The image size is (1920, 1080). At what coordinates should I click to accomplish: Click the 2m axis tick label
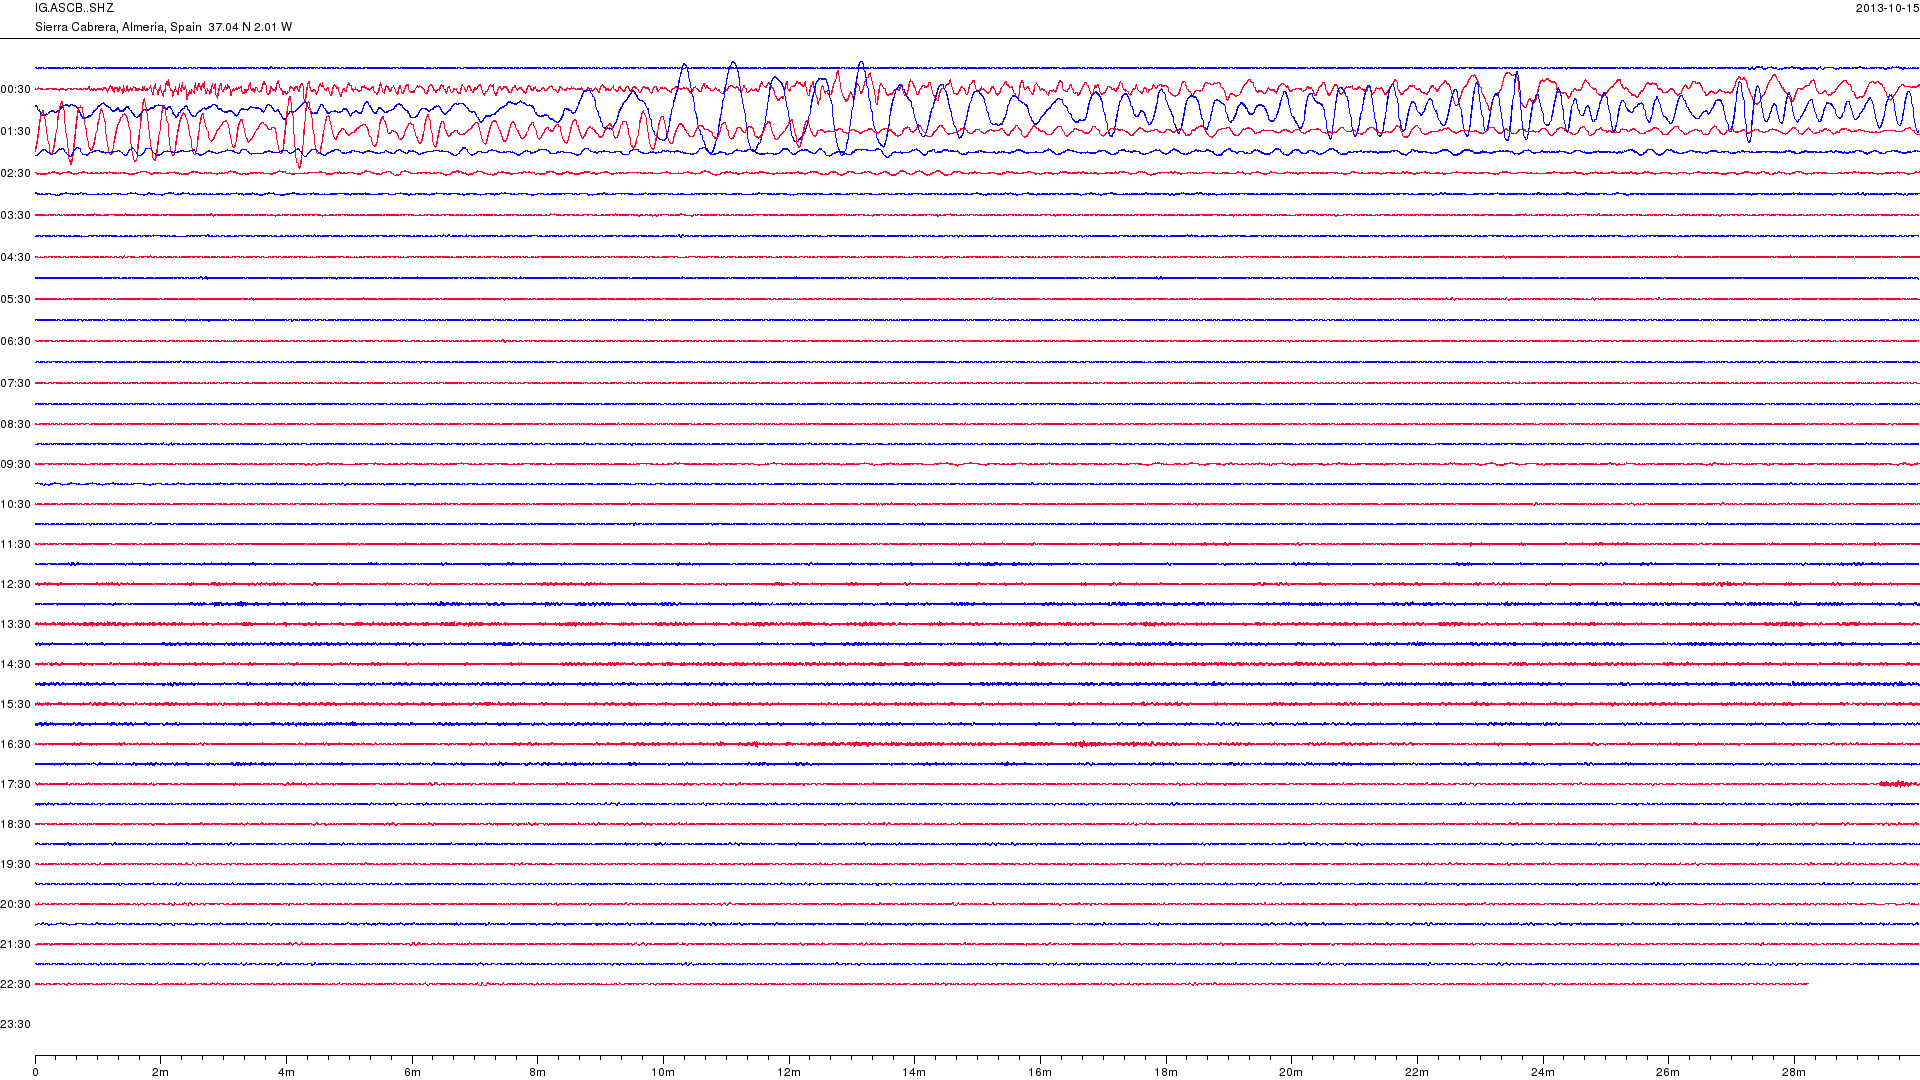pos(161,1072)
